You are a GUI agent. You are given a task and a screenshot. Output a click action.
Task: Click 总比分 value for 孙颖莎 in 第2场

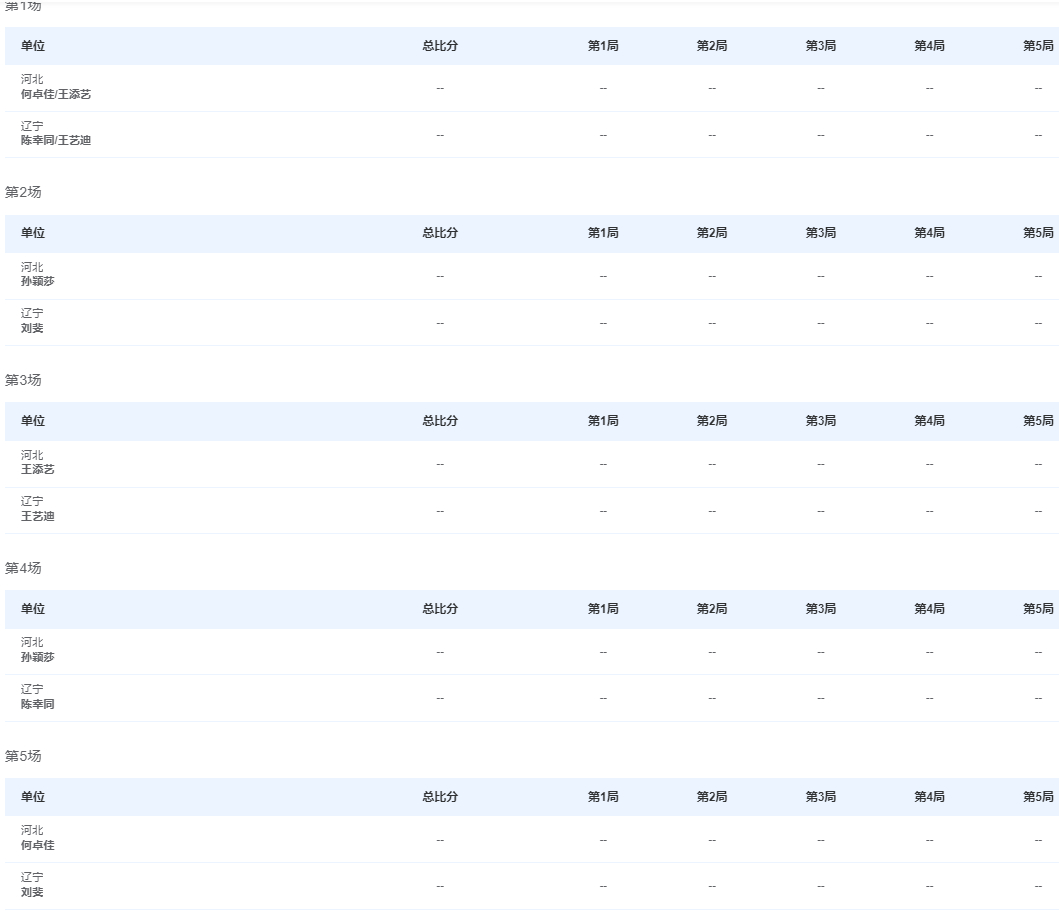point(440,276)
